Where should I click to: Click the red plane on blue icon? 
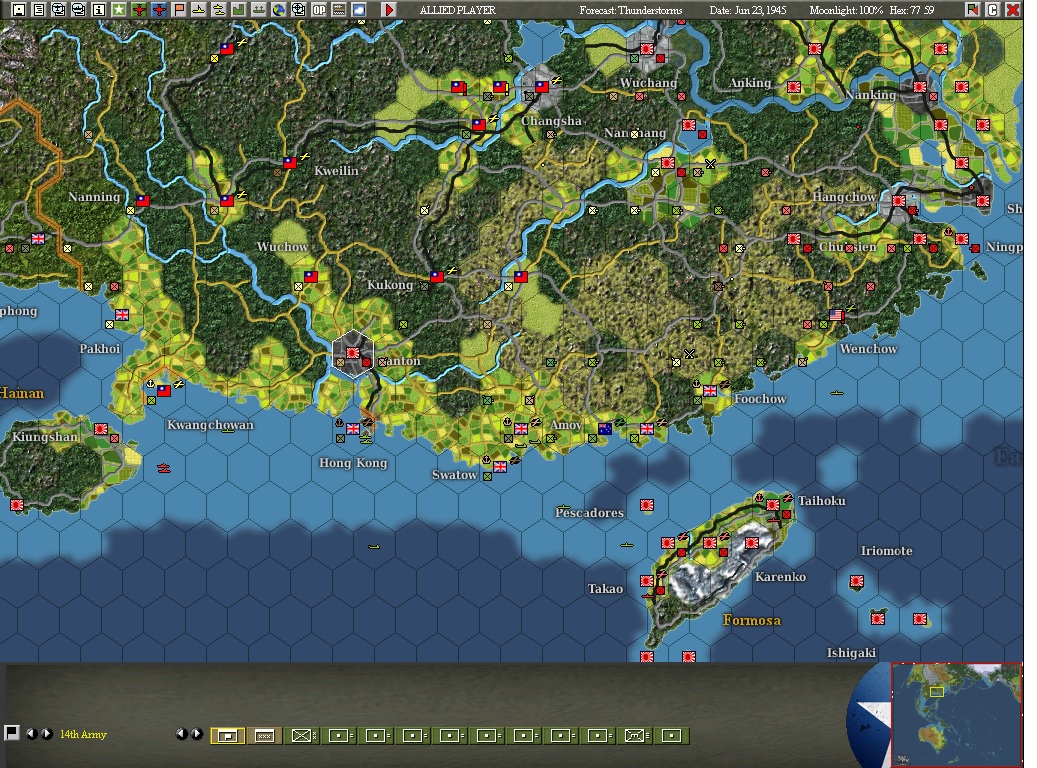pyautogui.click(x=159, y=9)
